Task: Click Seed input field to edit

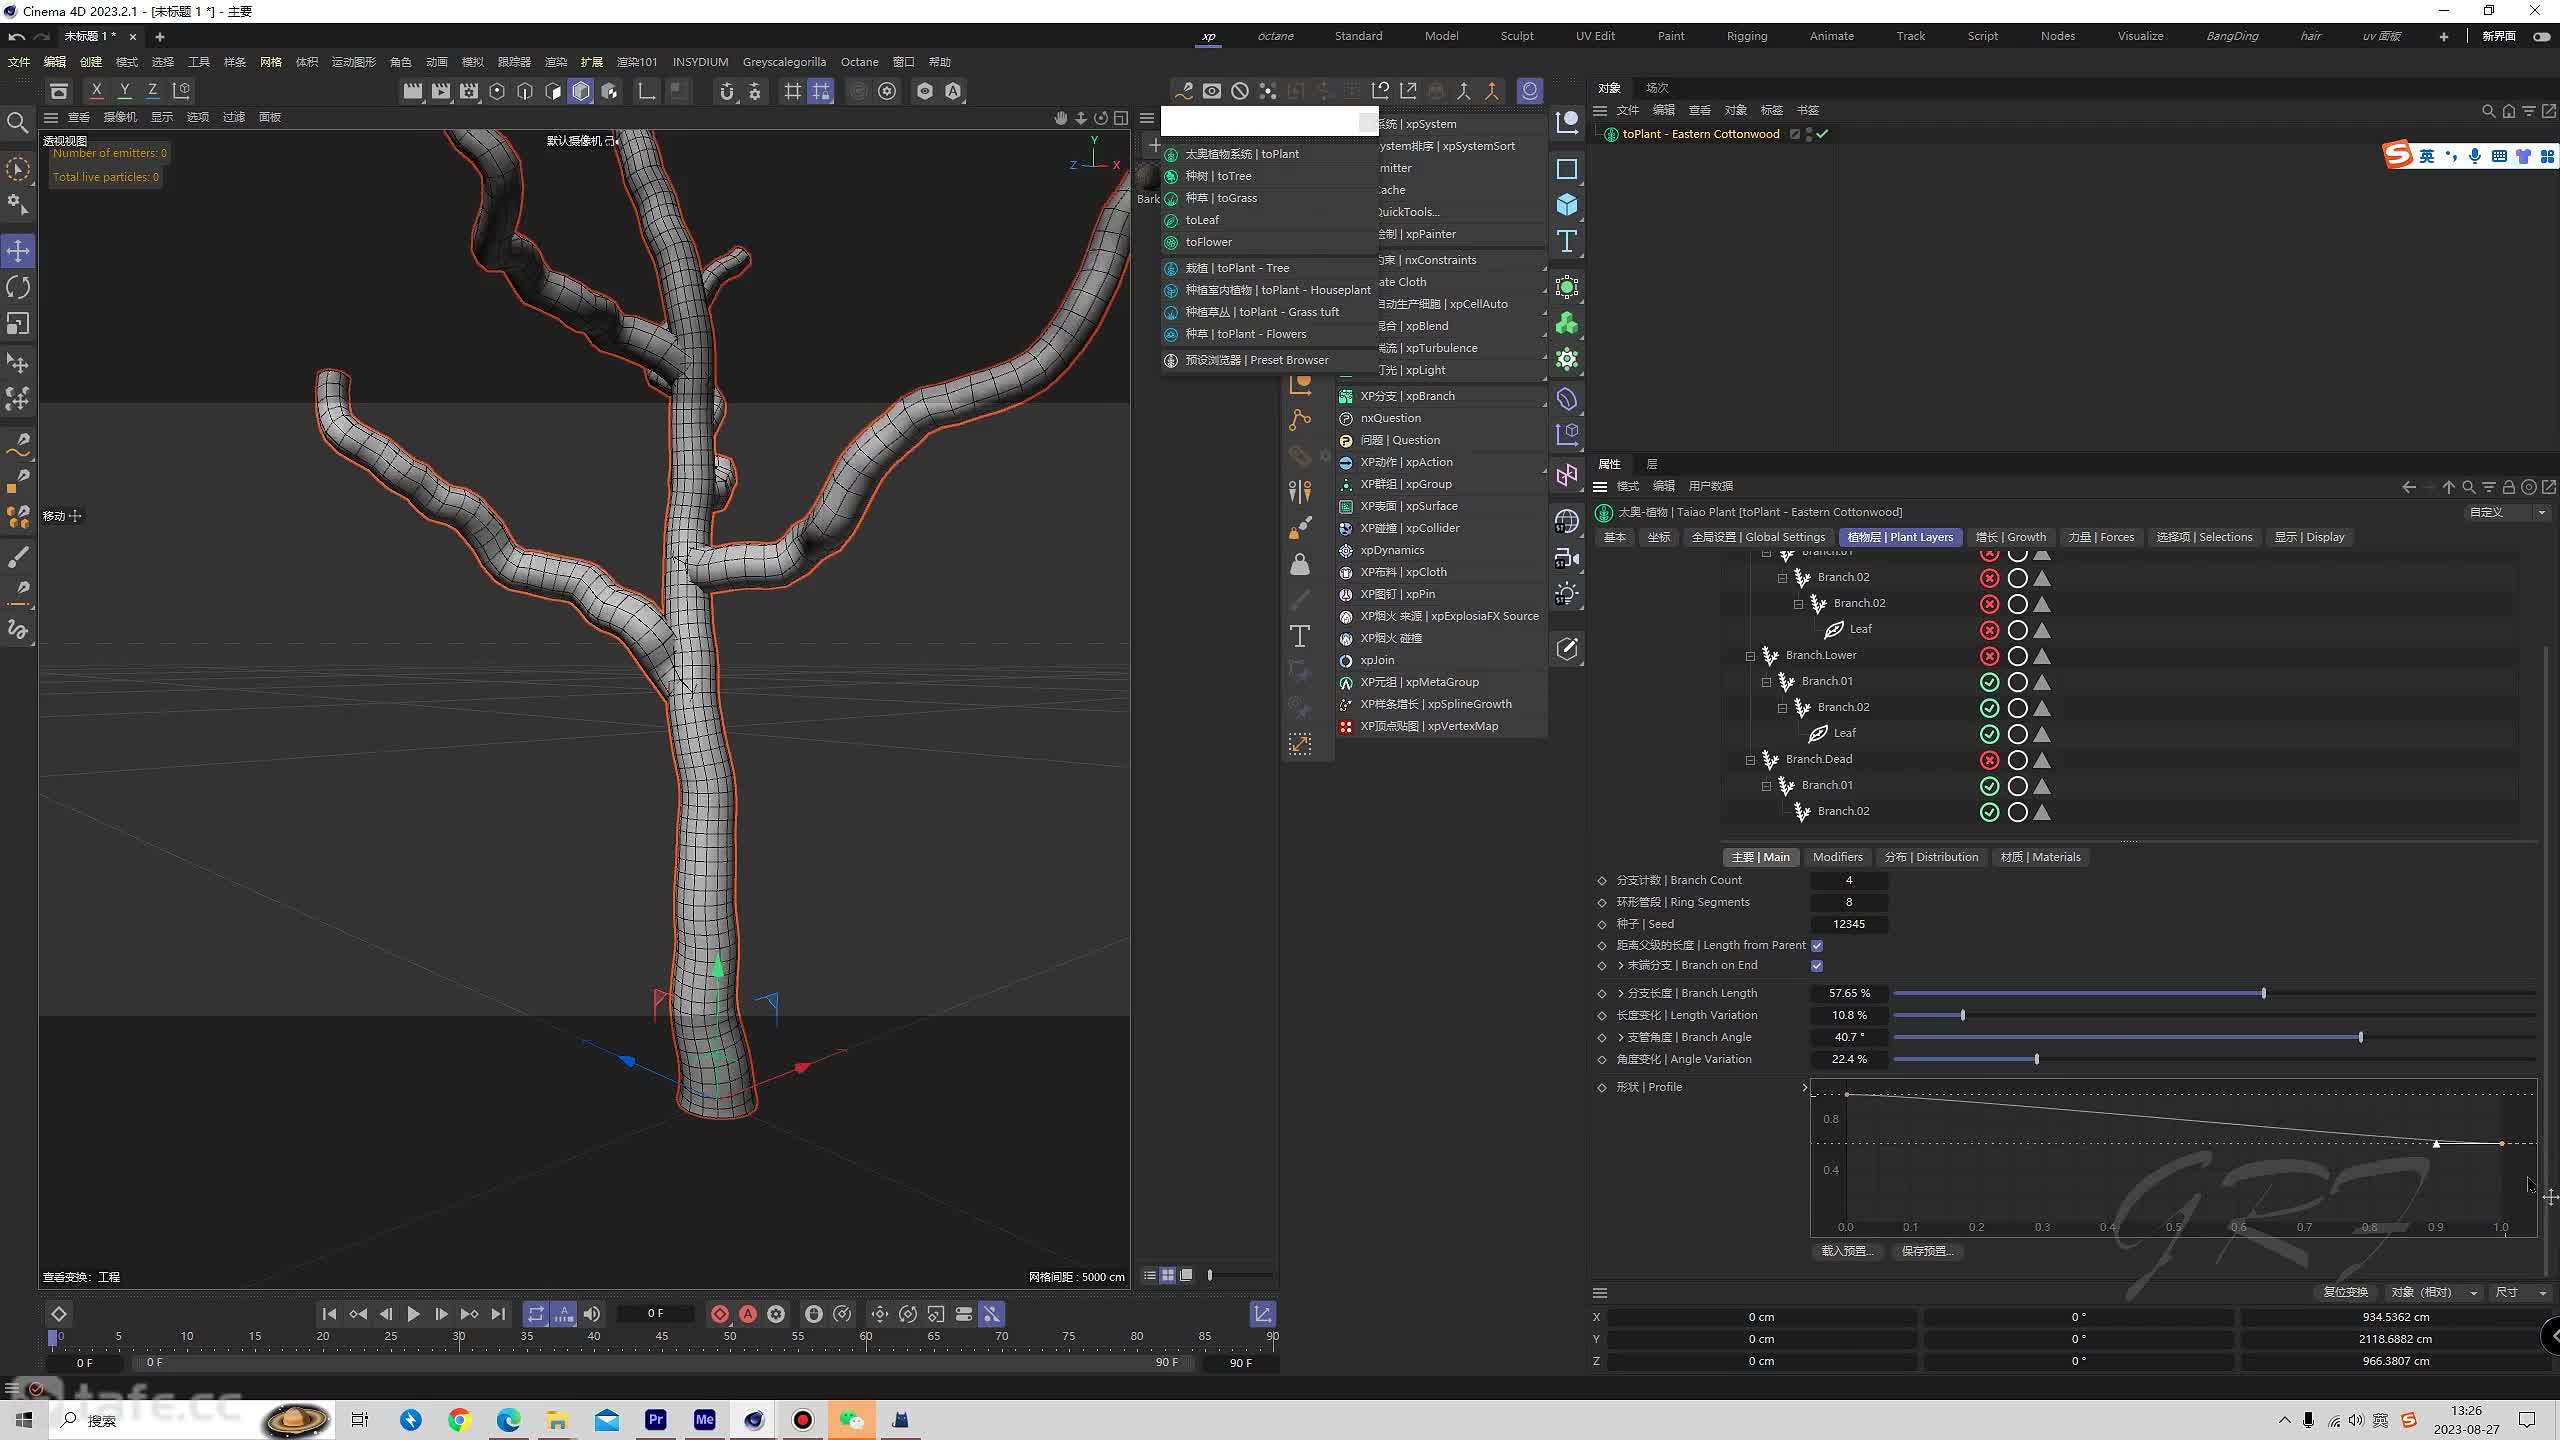Action: (x=1848, y=923)
